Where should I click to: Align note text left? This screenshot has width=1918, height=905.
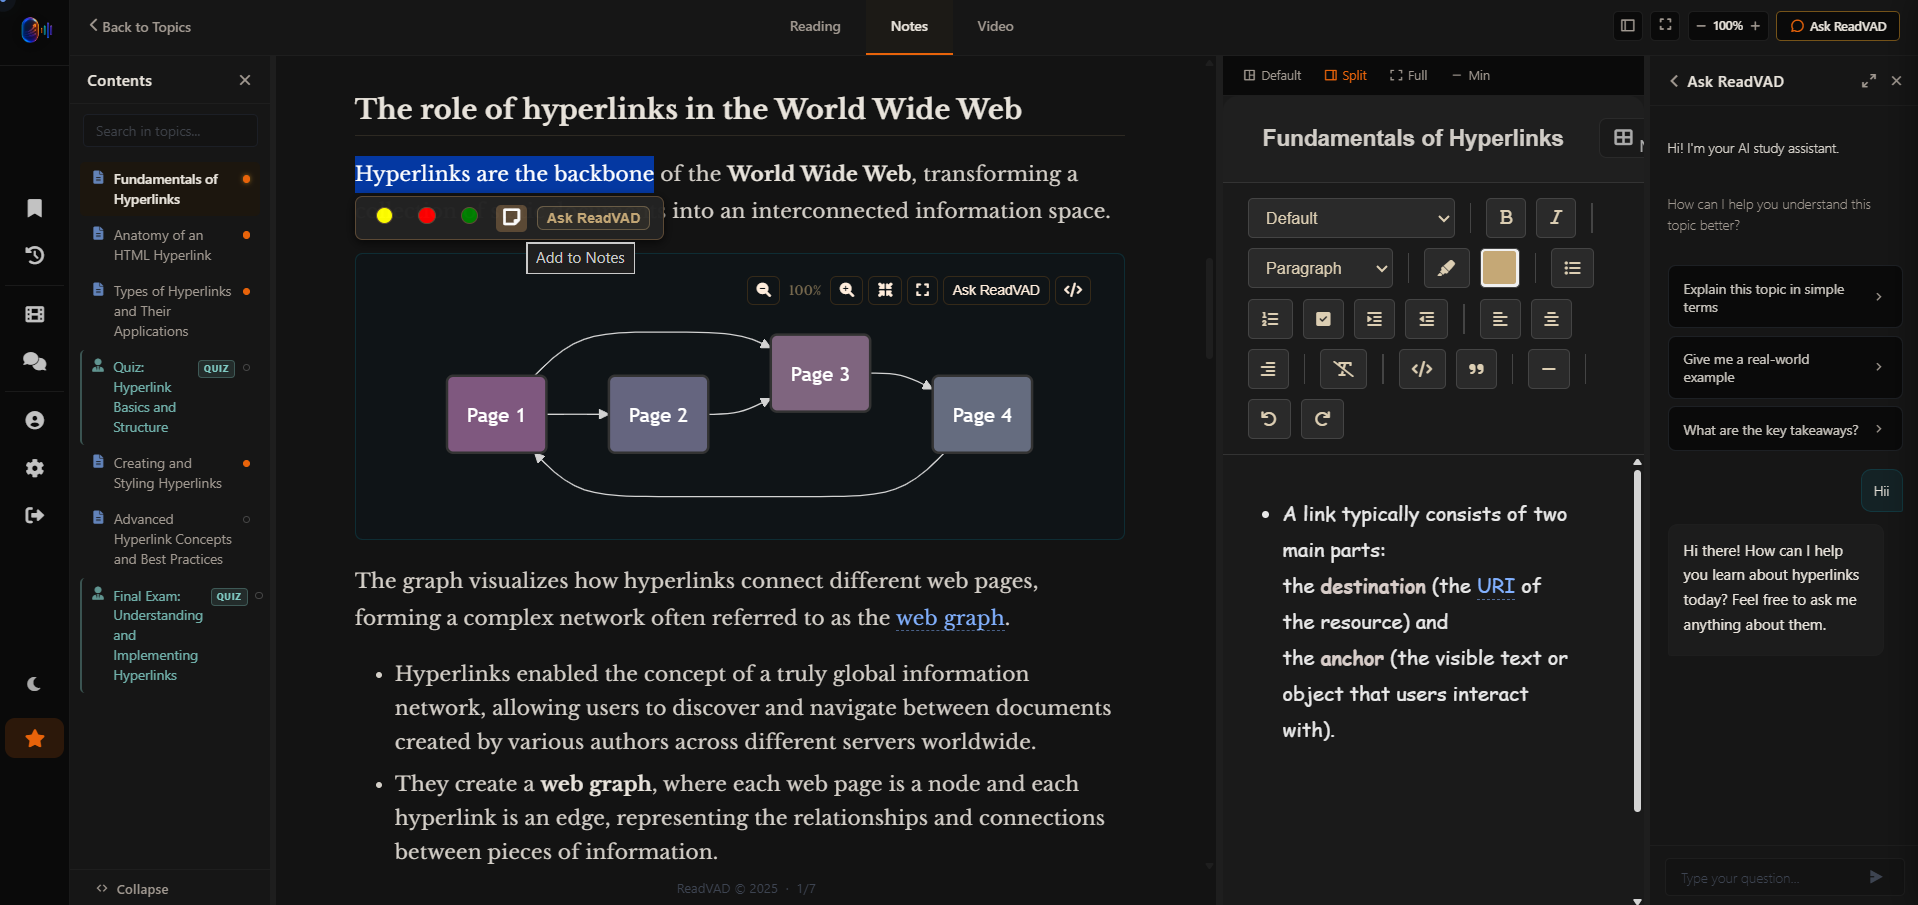pyautogui.click(x=1500, y=319)
